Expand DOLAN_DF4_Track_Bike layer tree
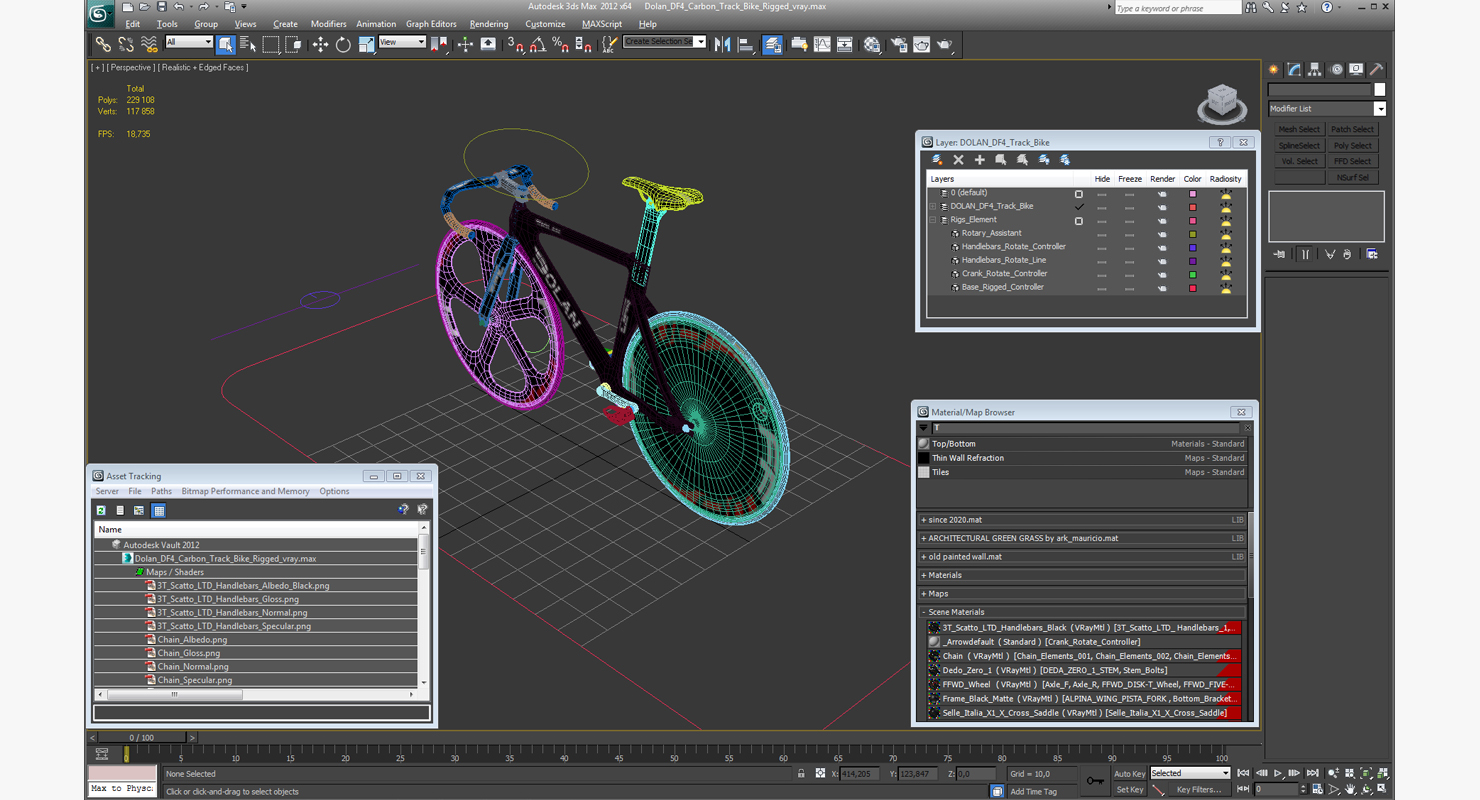The image size is (1480, 800). pos(933,207)
